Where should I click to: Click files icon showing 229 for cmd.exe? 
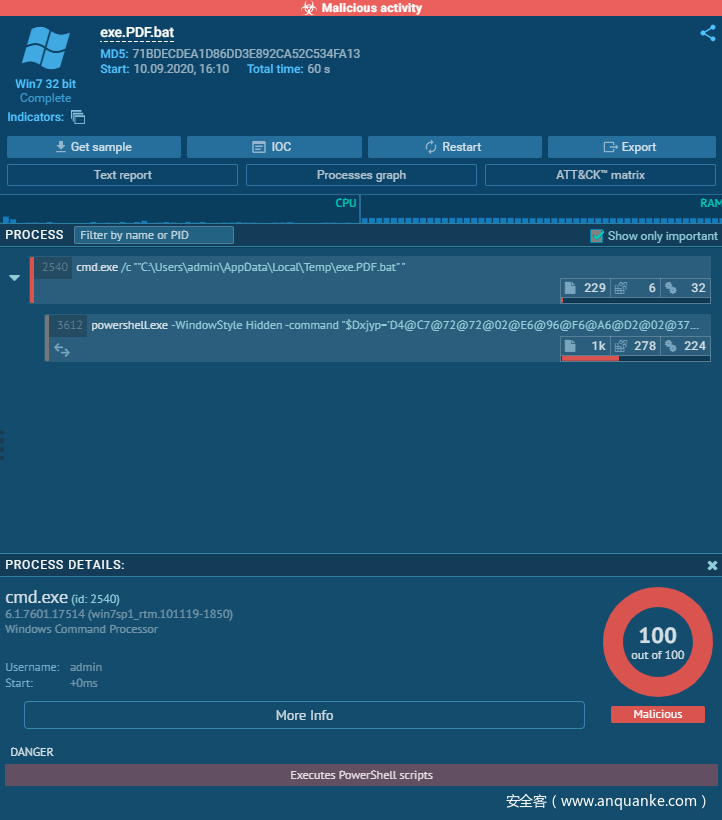(x=570, y=288)
